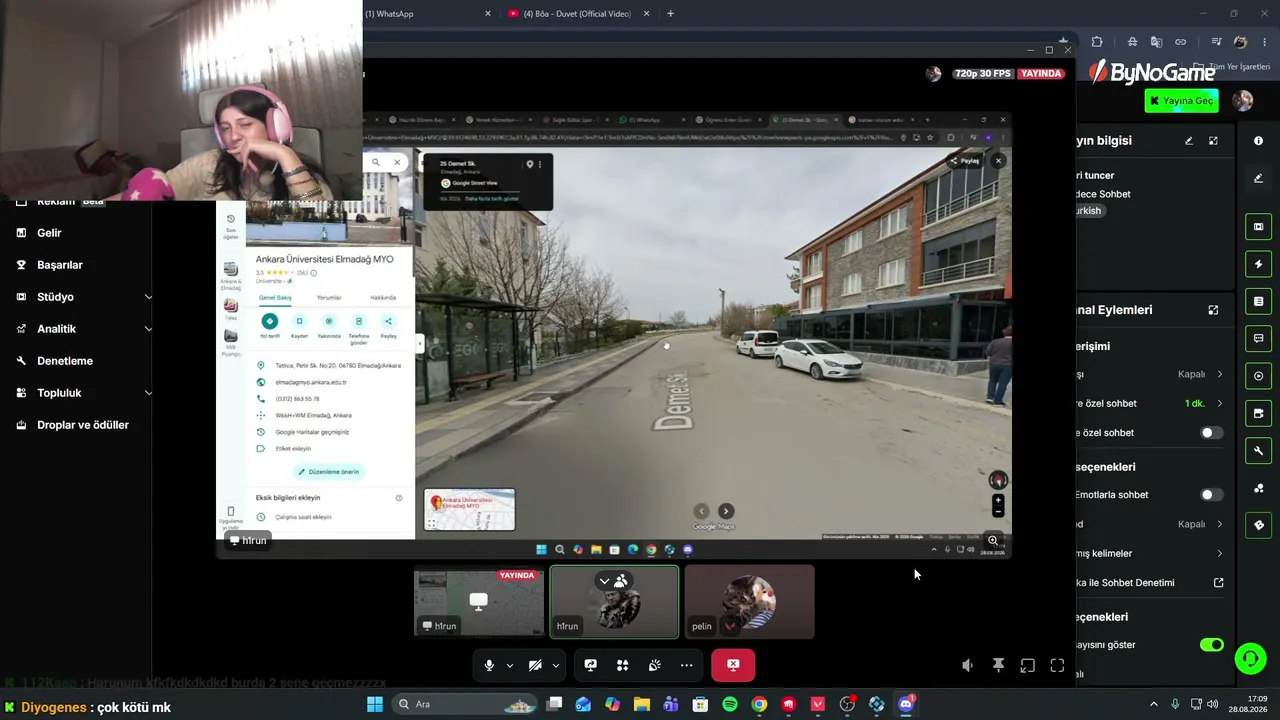Toggle the lightning bolt sidebar icon
Viewport: 1280px width, 720px height.
pyautogui.click(x=1258, y=264)
